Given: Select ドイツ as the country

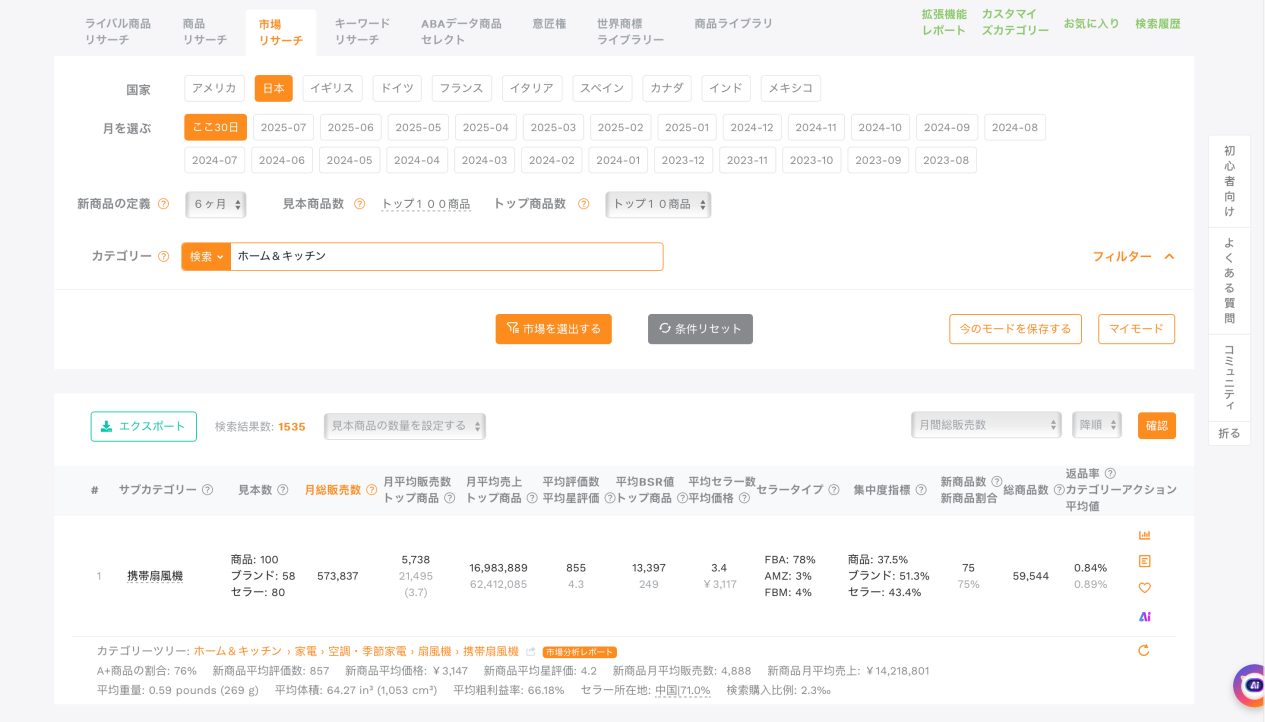Looking at the screenshot, I should click(x=397, y=88).
